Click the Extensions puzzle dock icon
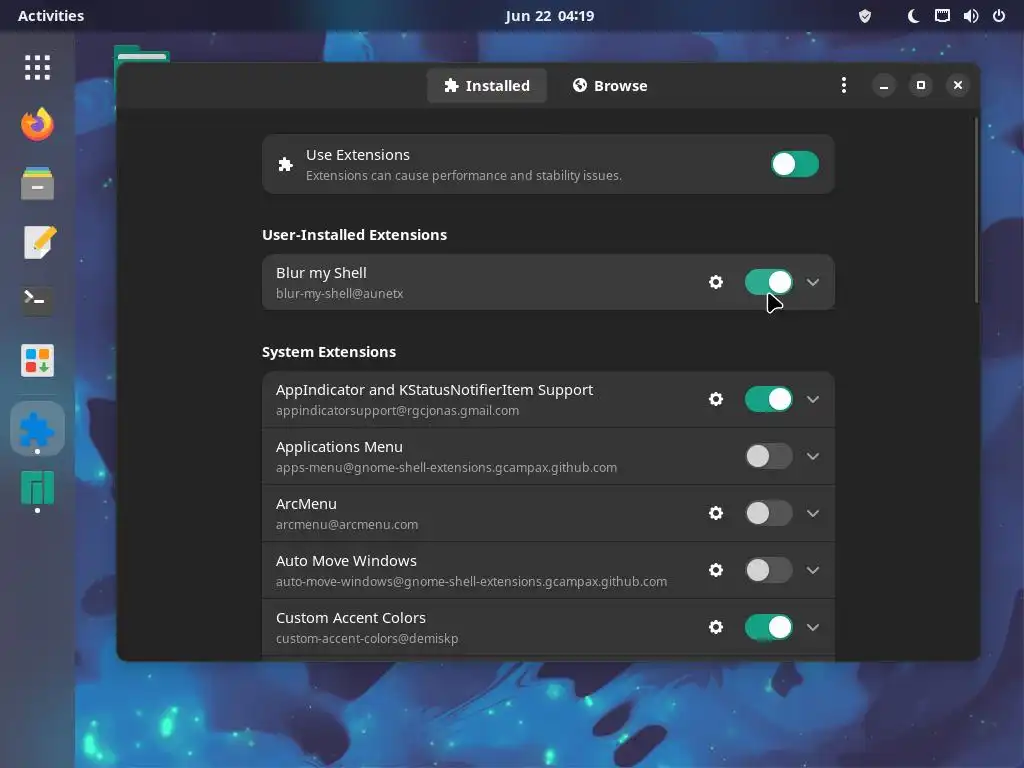Viewport: 1024px width, 768px height. (37, 429)
